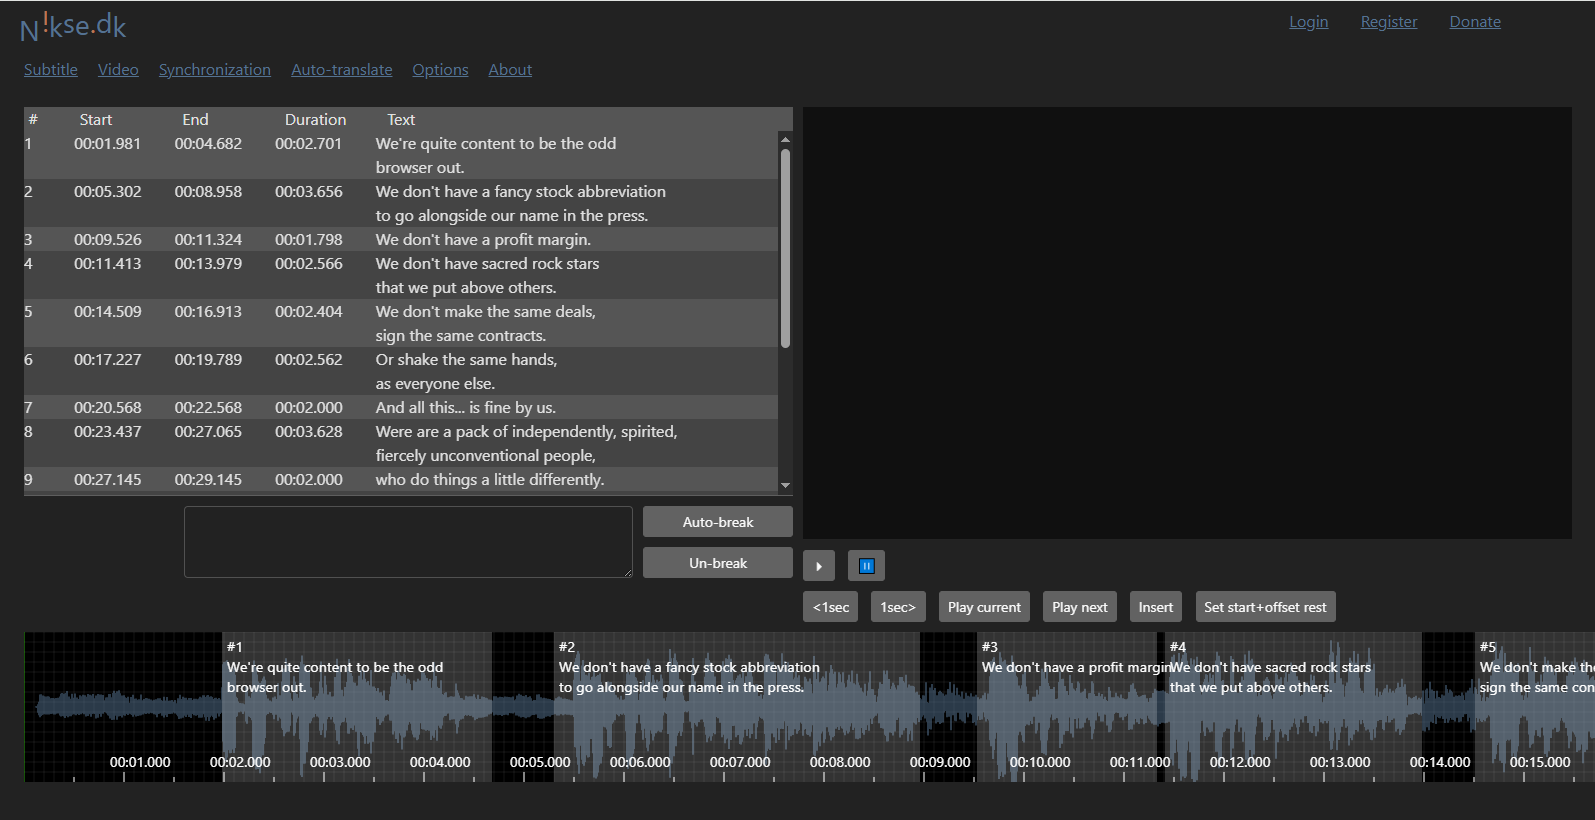Click the Play current button
This screenshot has width=1595, height=820.
coord(984,607)
